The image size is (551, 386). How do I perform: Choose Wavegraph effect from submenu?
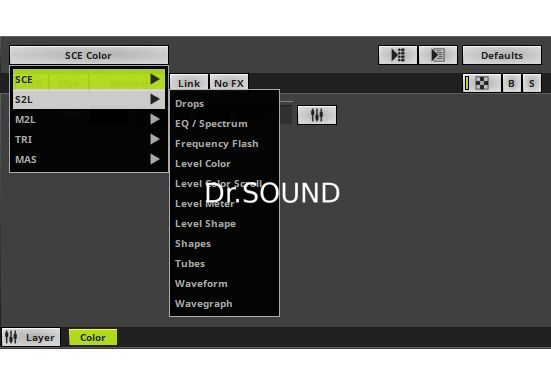tap(224, 304)
